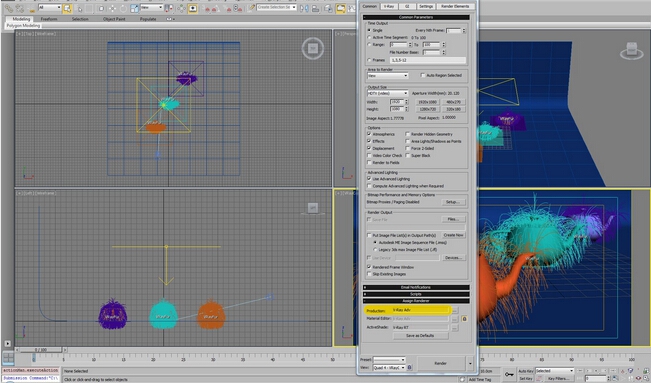651x383 pixels.
Task: Switch to the GI tab
Action: click(407, 6)
